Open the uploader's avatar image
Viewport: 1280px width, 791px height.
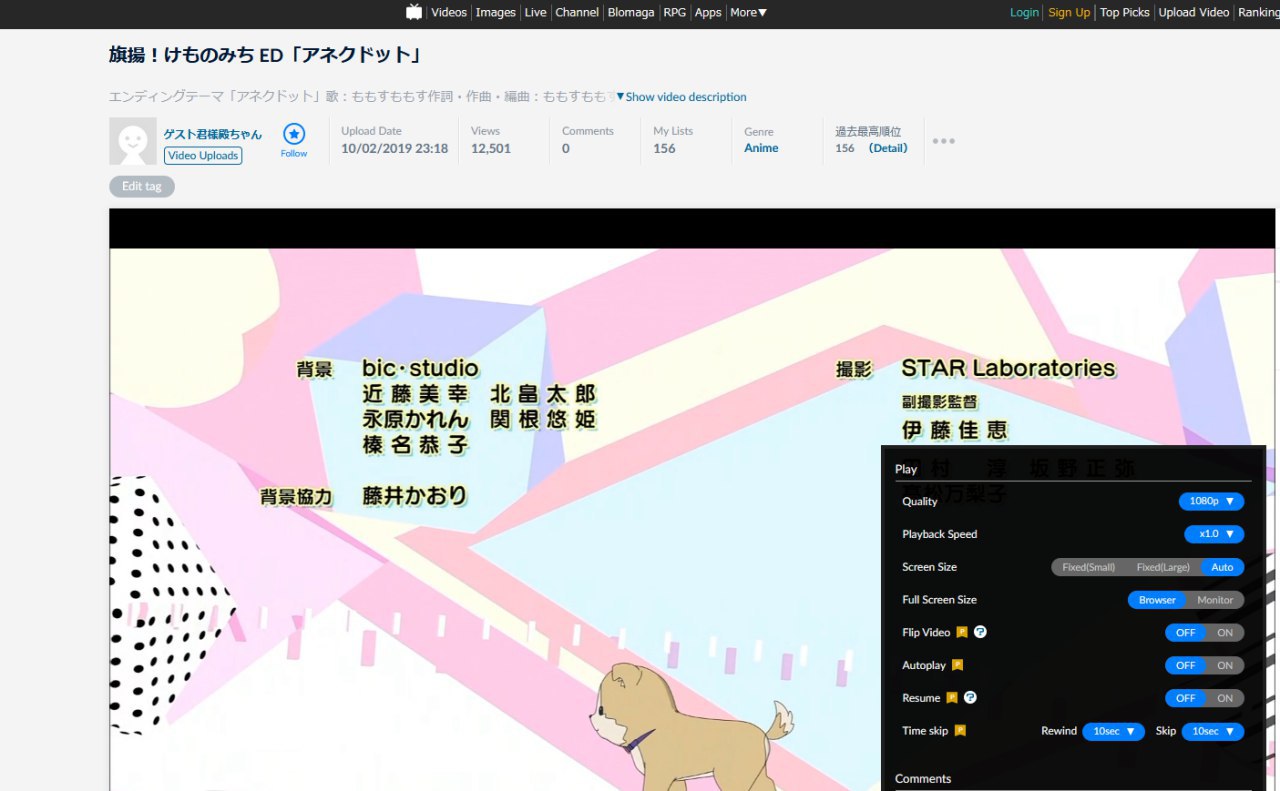(x=133, y=141)
